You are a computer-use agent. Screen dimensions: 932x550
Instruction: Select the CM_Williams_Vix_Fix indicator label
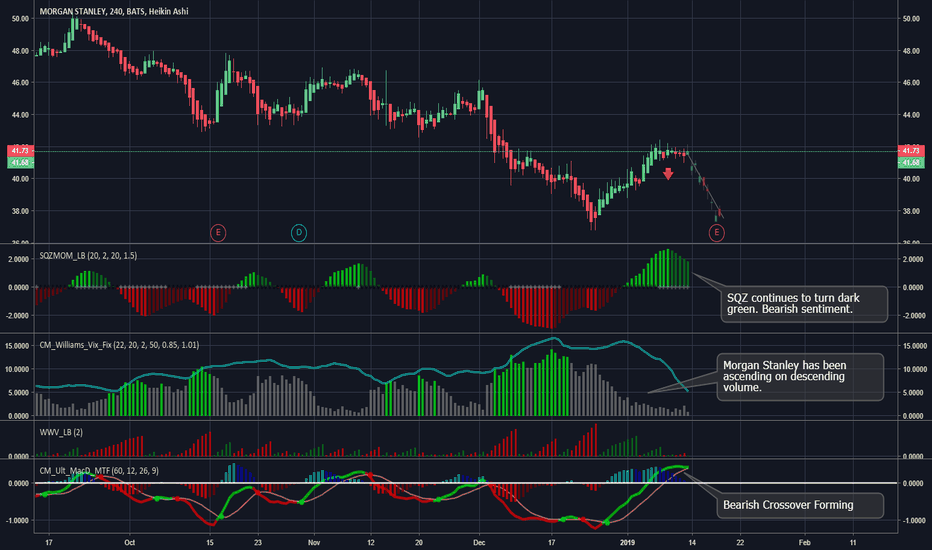[x=119, y=345]
